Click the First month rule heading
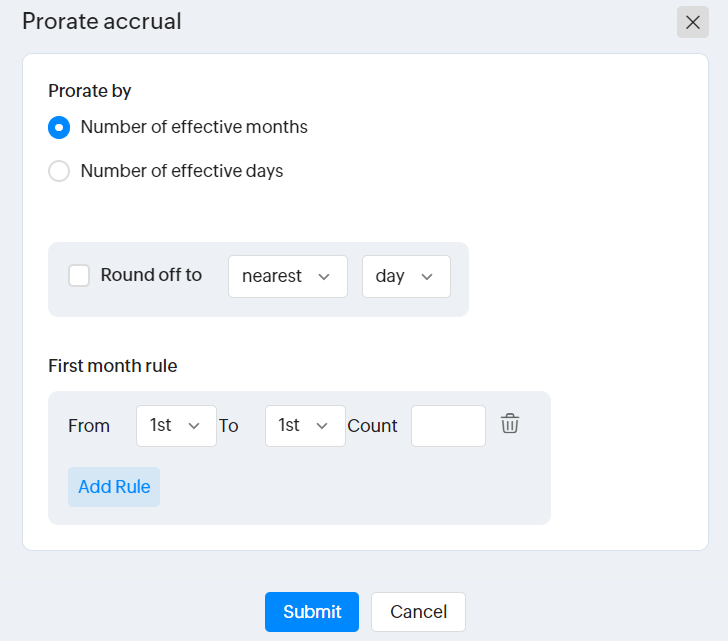The height and width of the screenshot is (641, 728). [x=113, y=366]
